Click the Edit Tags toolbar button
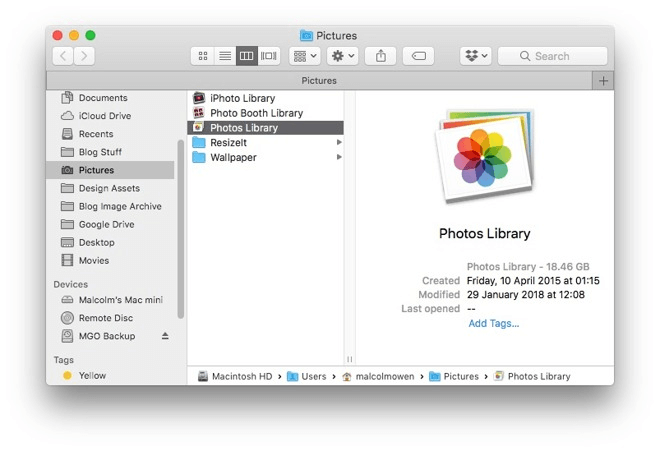 pos(418,56)
